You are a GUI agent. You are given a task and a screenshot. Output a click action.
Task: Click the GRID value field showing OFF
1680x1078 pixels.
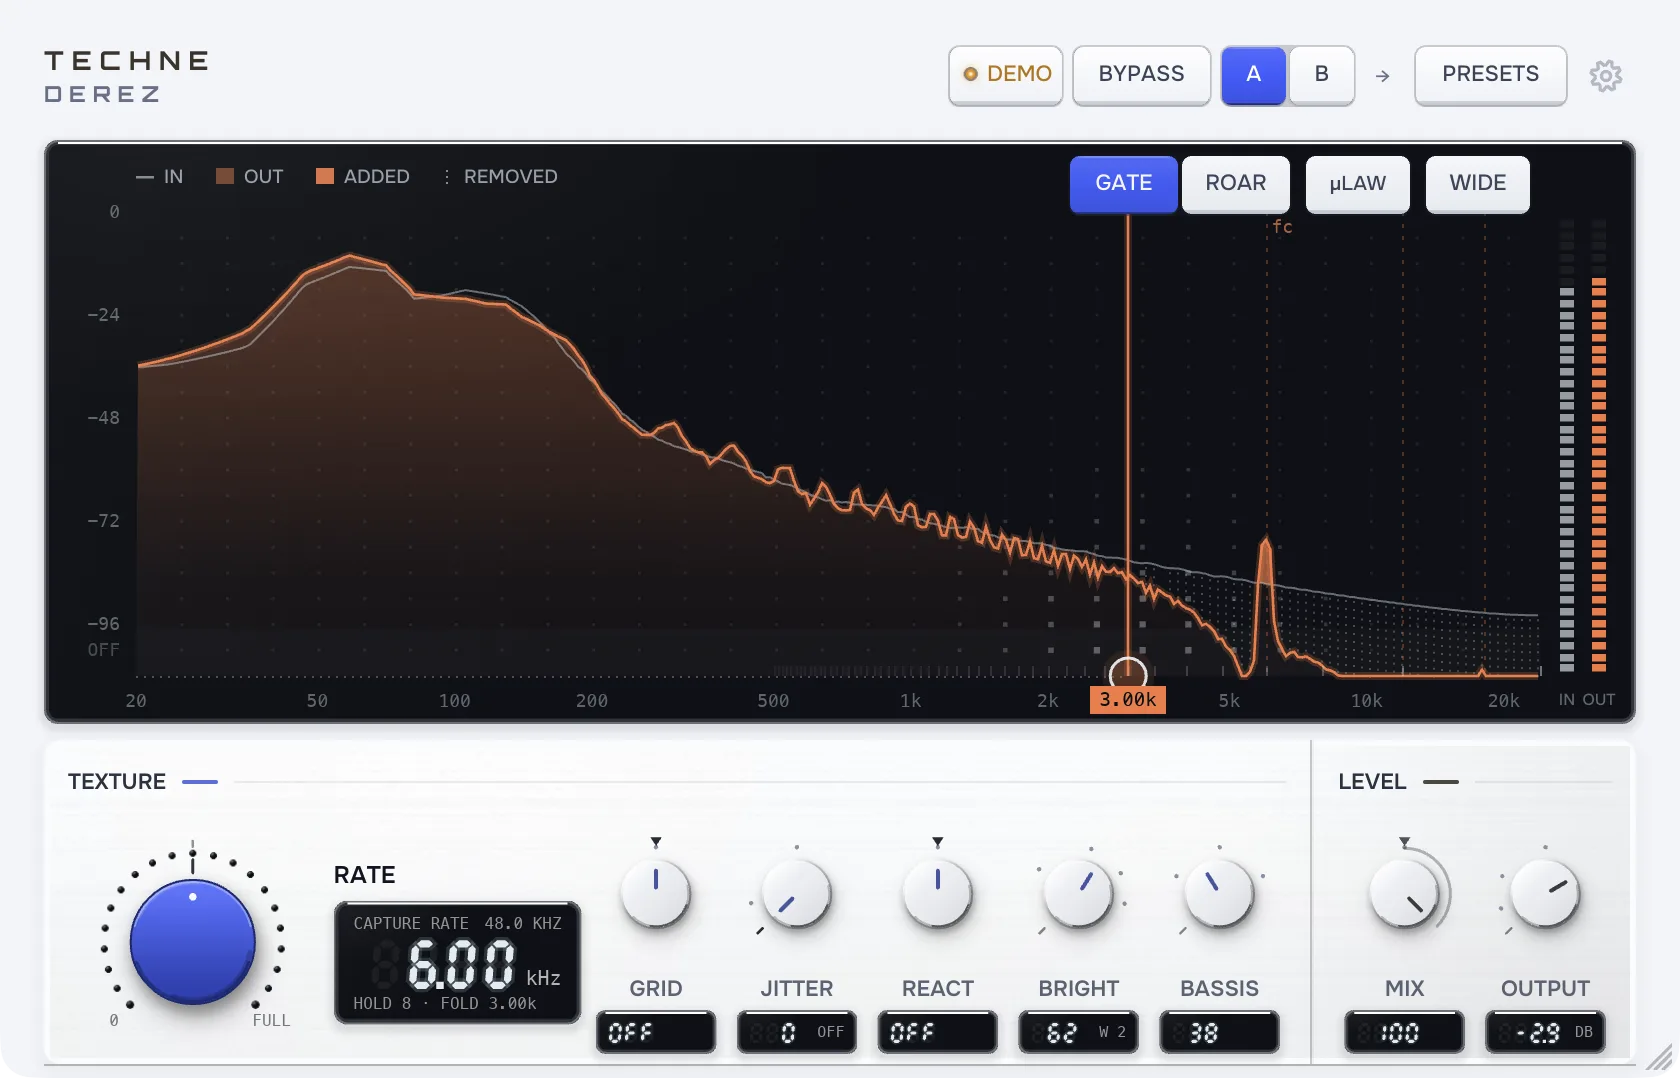(x=656, y=1032)
